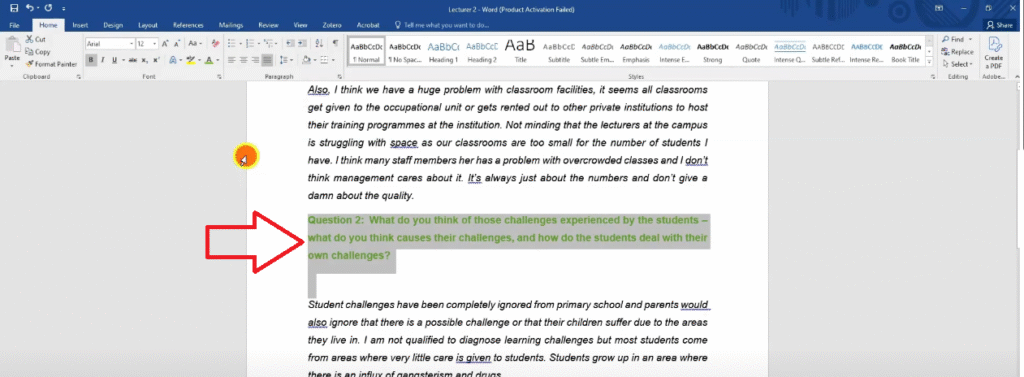Screen dimensions: 1024x377
Task: Center the paragraph text
Action: (243, 60)
